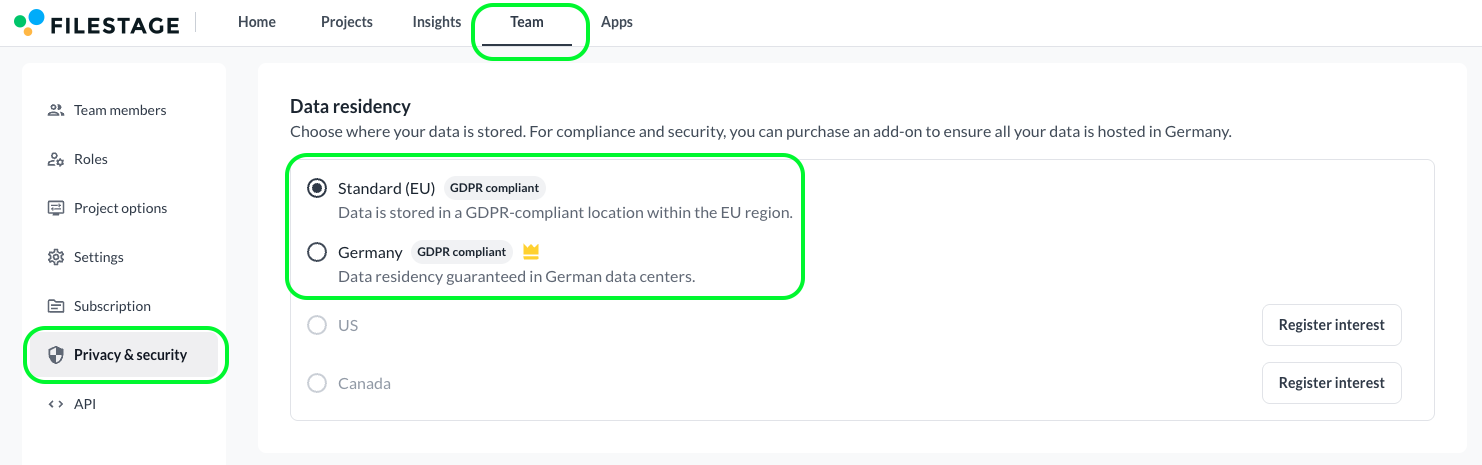Click the Canada radio button
The image size is (1482, 465).
pos(317,383)
